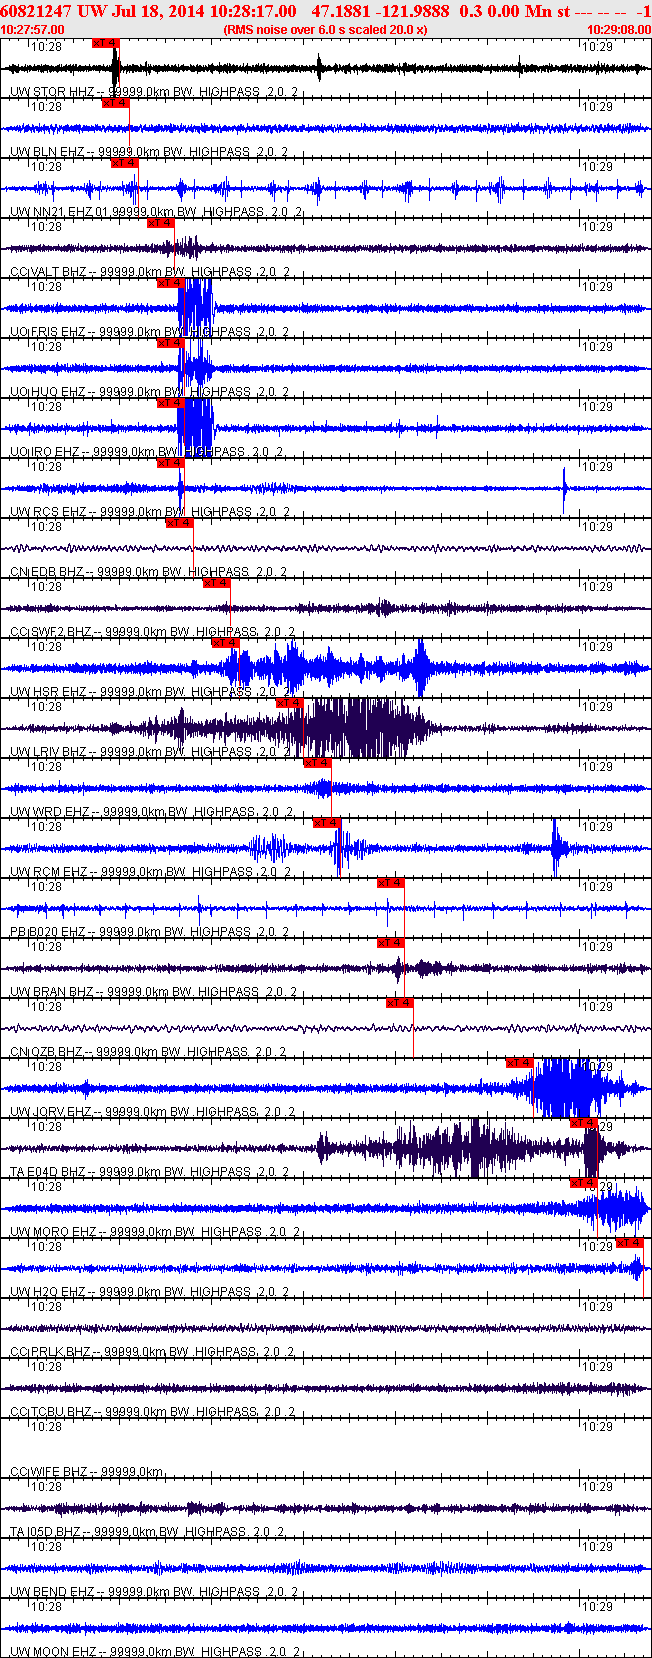652x1658 pixels.
Task: Select the pick marker on H2O EHZ trace
Action: point(629,1243)
